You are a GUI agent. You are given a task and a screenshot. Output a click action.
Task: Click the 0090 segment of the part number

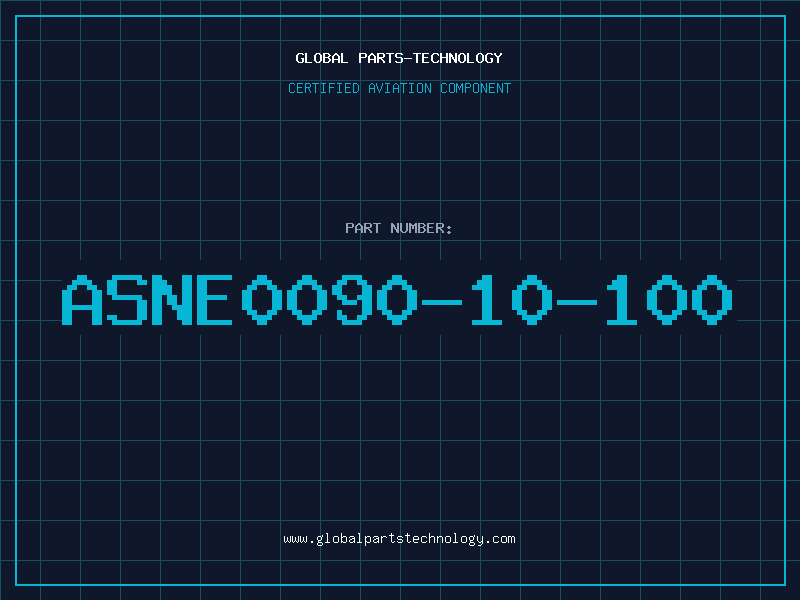[326, 300]
